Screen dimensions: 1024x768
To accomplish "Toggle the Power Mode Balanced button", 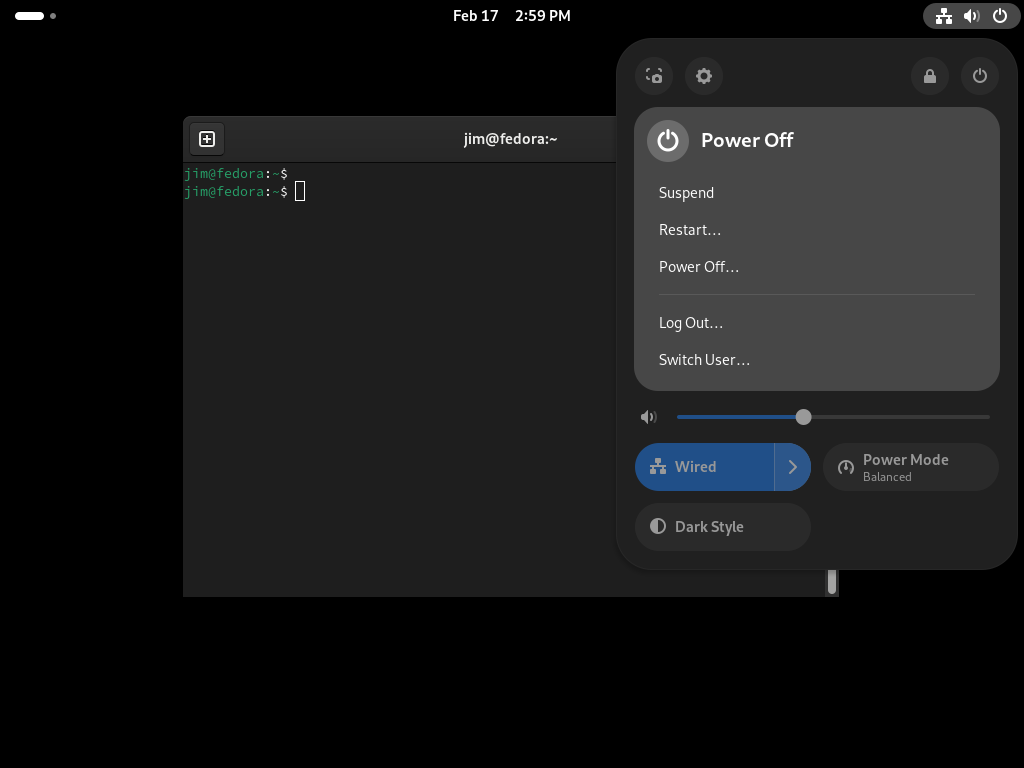I will (x=911, y=467).
